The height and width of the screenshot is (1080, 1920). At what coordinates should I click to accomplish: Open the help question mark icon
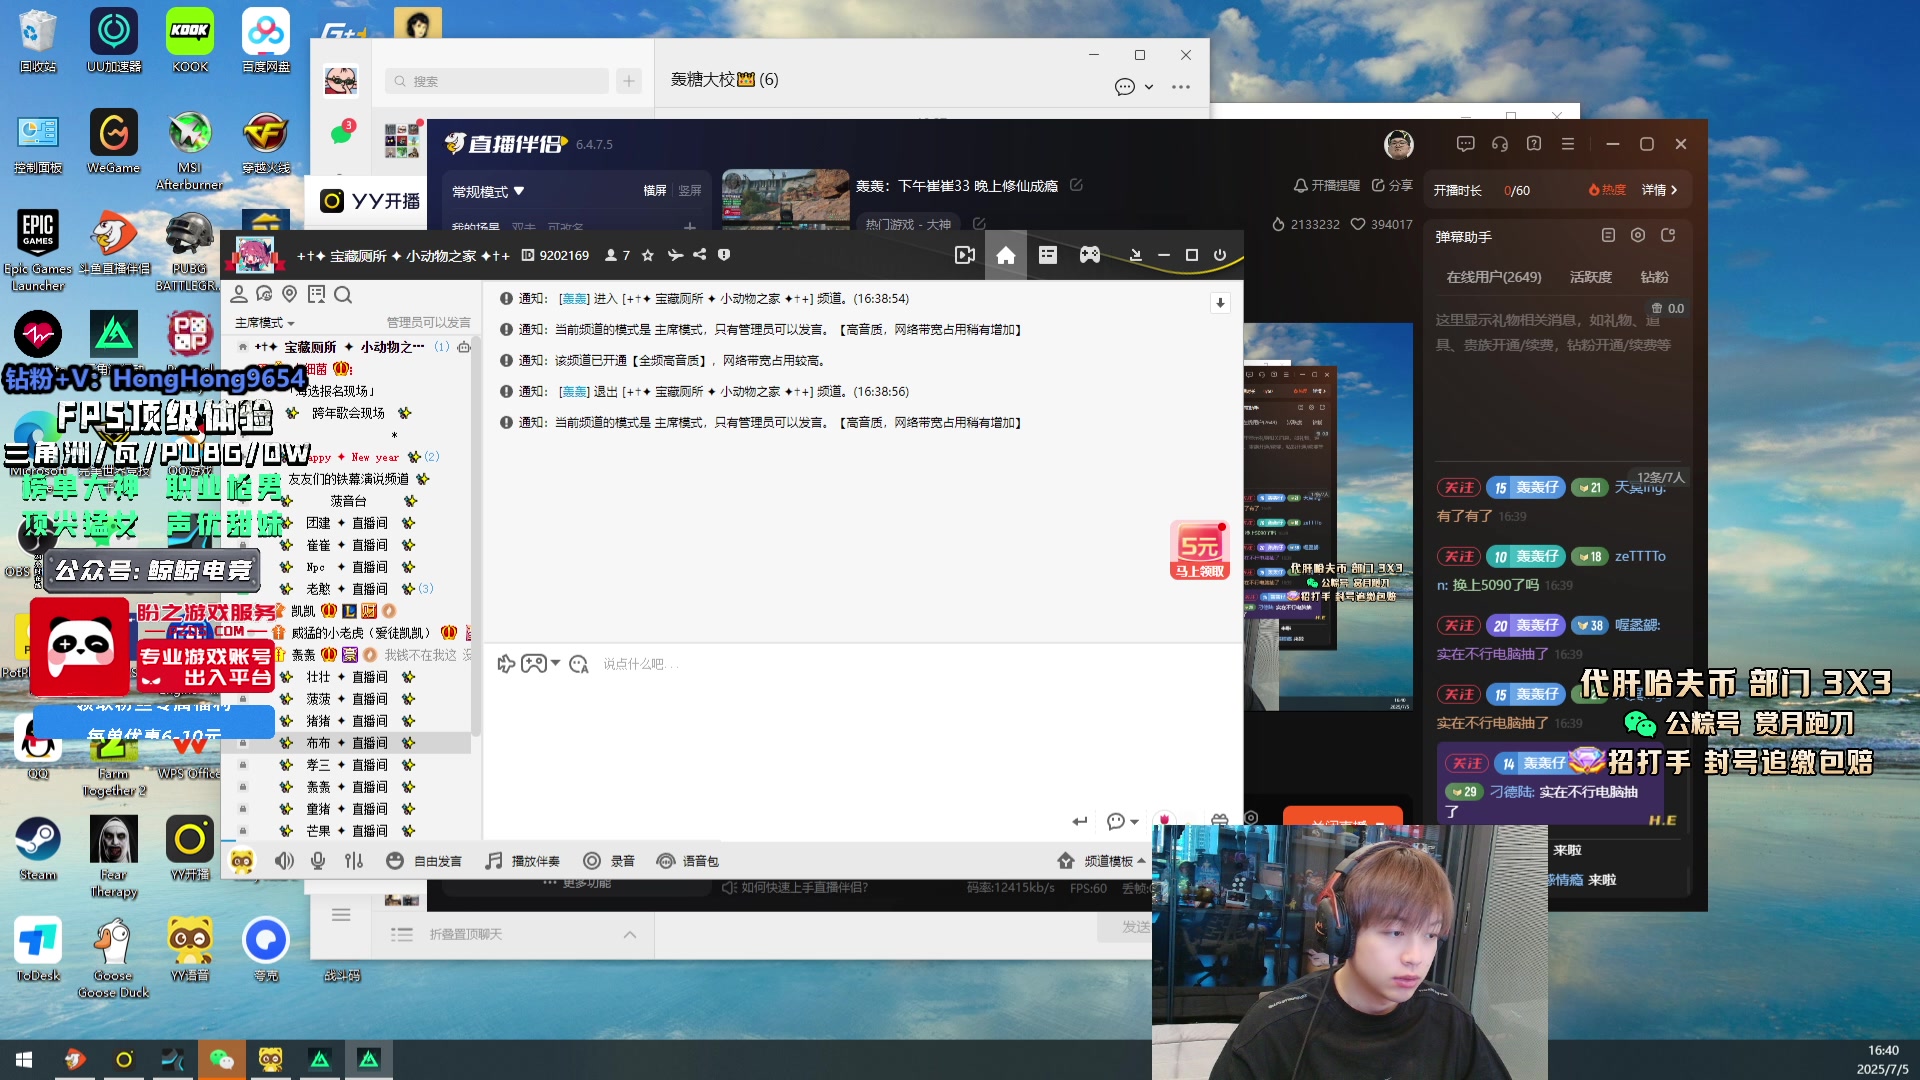click(x=1534, y=144)
